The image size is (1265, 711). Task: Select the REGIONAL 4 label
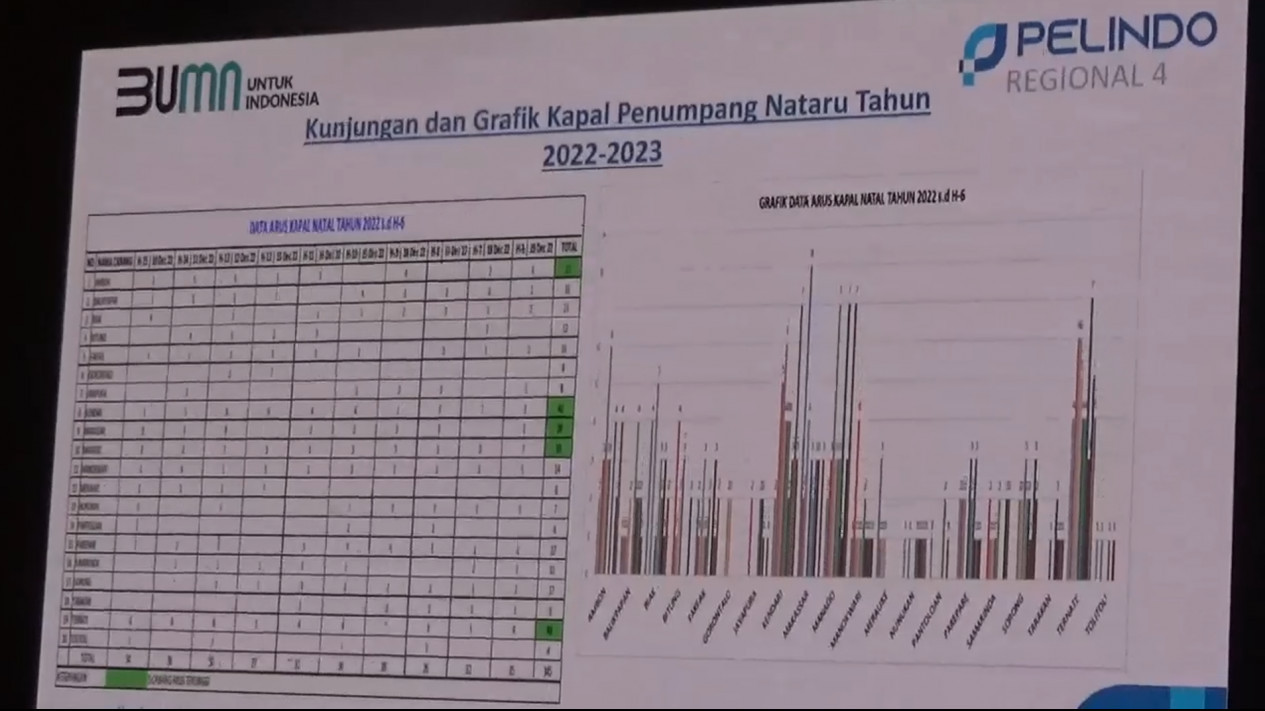1085,78
